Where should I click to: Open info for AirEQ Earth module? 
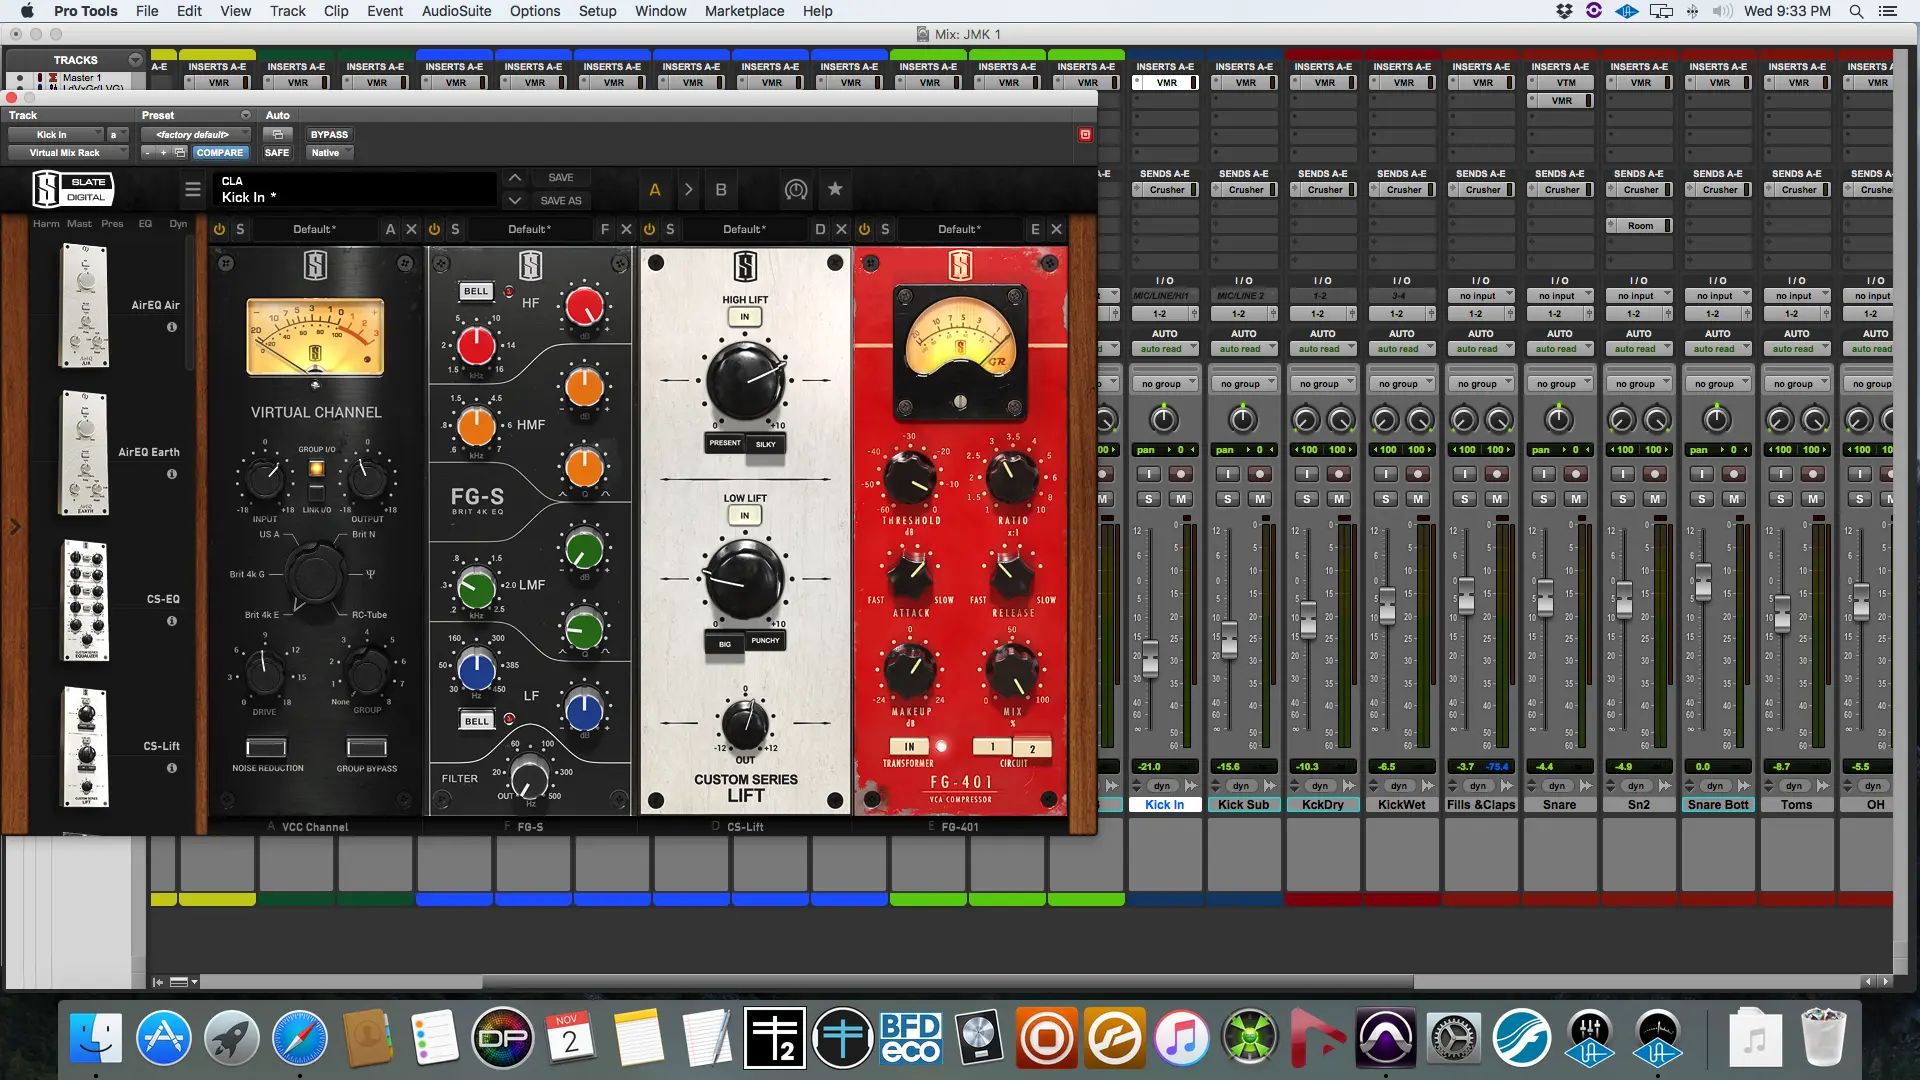pos(172,474)
